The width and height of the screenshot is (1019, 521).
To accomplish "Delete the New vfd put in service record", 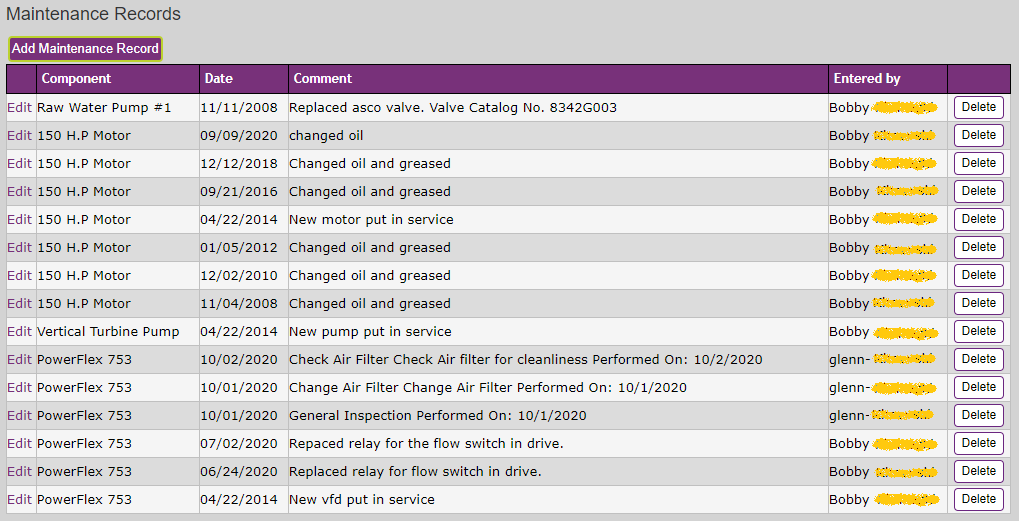I will [979, 499].
